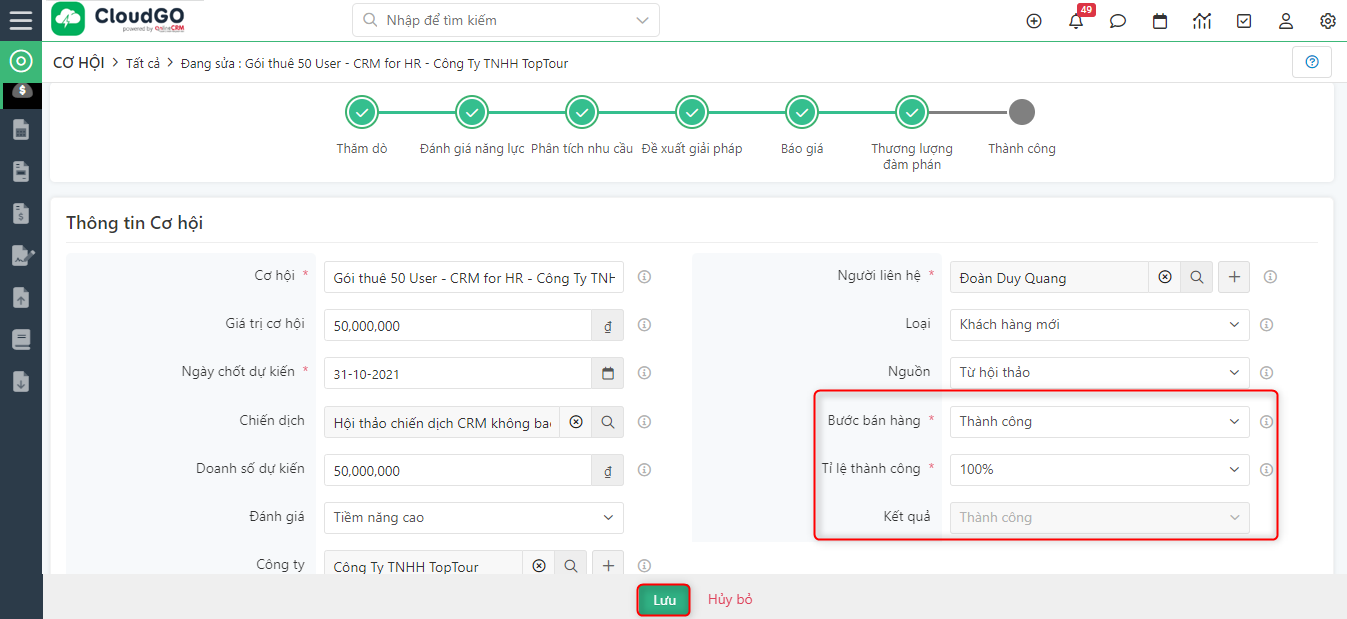
Task: Open the Đánh giá dropdown
Action: tap(473, 517)
